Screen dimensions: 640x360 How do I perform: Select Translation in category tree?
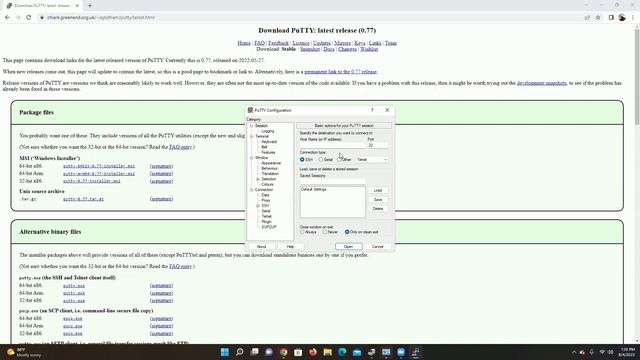point(270,173)
